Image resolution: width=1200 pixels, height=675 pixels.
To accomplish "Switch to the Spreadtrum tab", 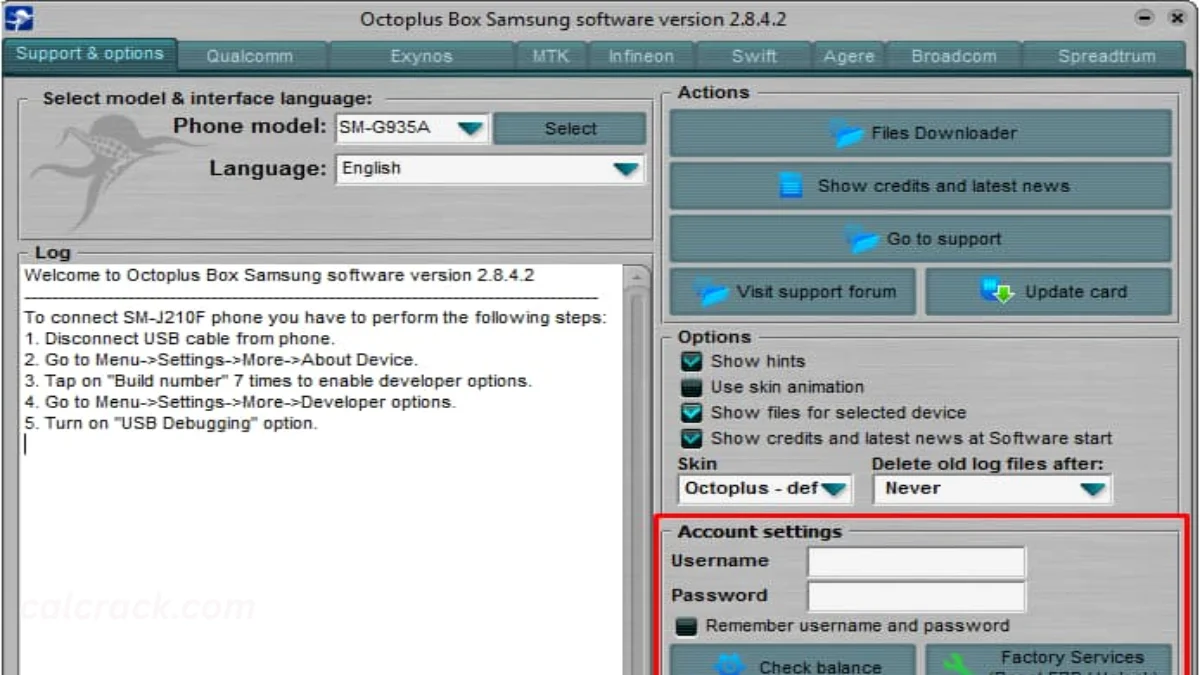I will click(x=1107, y=57).
